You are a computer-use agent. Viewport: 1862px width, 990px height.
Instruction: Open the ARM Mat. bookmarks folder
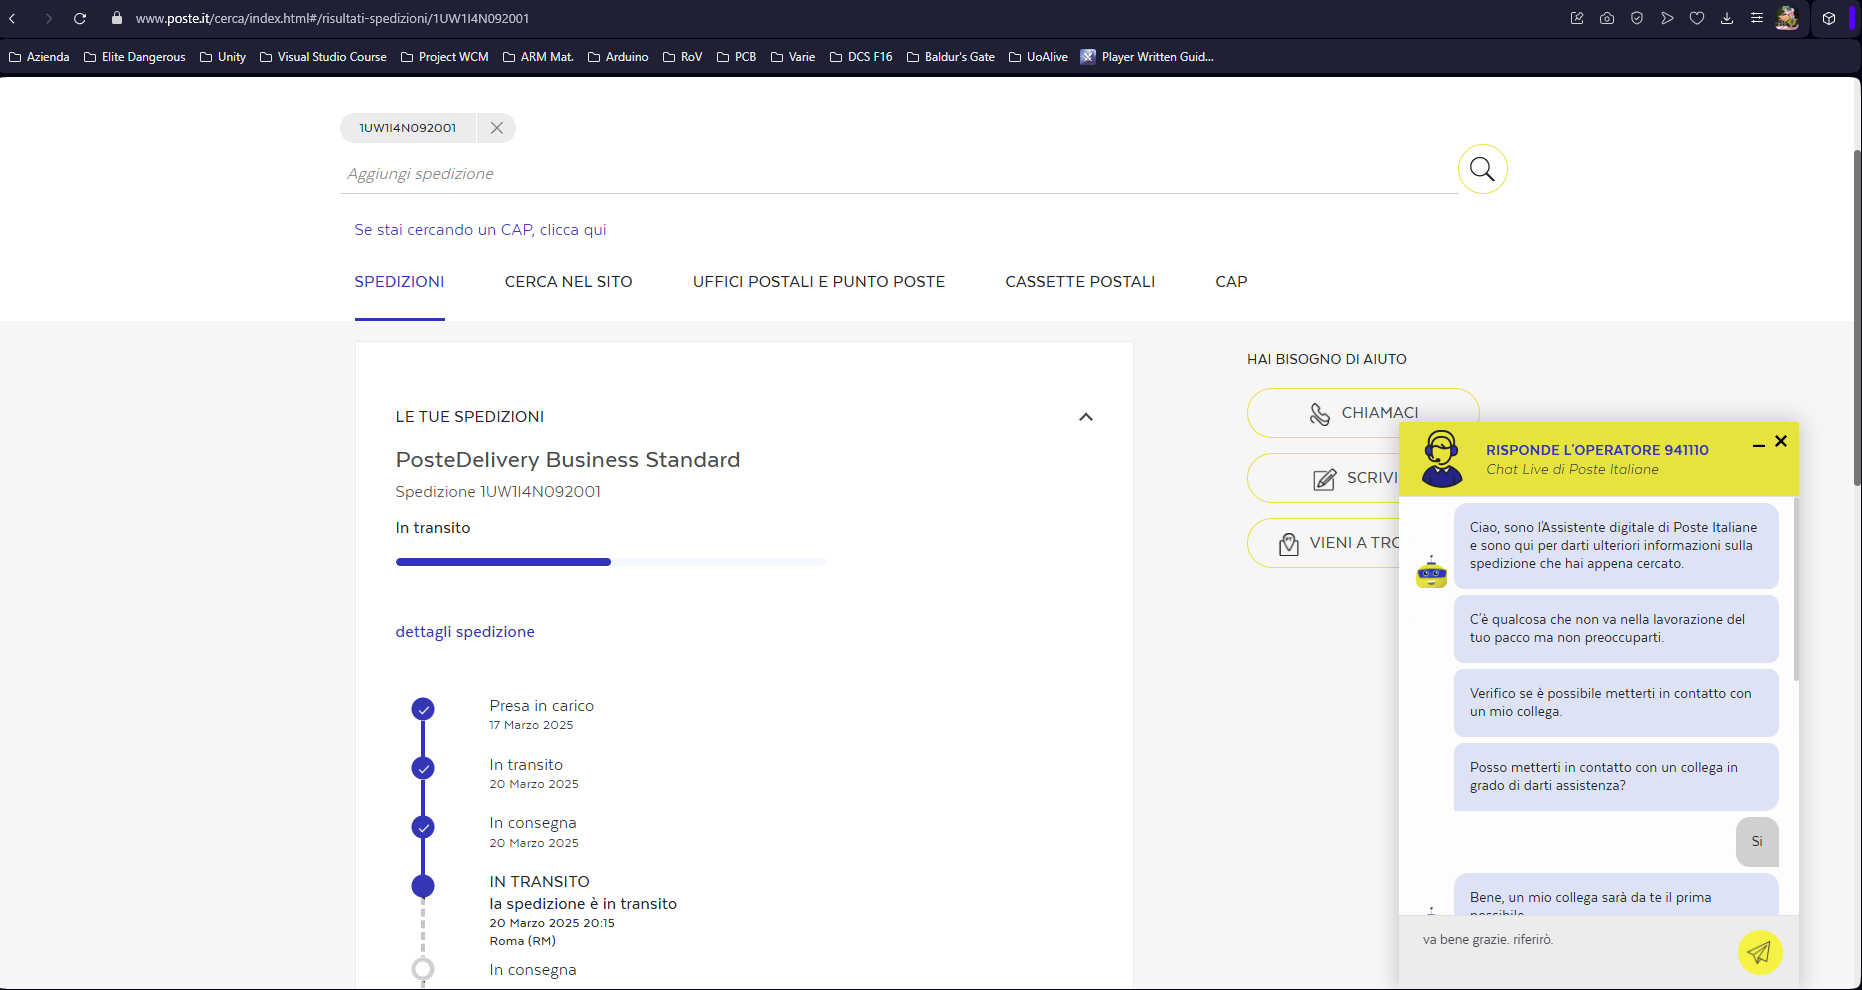[x=538, y=57]
